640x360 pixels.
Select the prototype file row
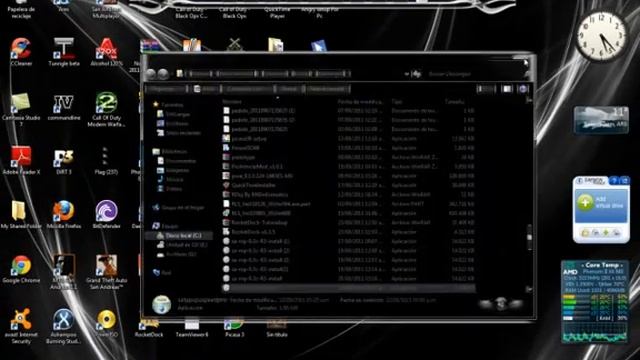(349, 157)
